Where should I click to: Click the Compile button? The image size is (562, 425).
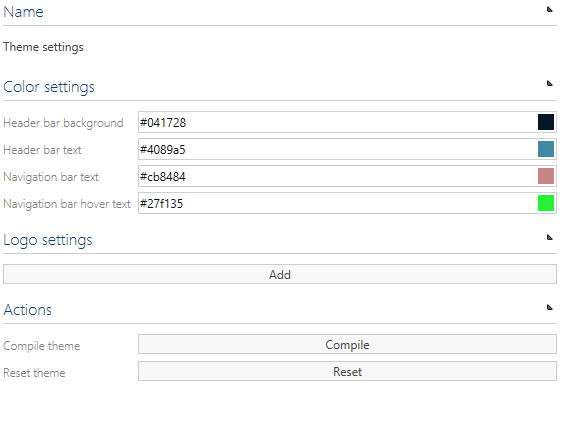347,344
